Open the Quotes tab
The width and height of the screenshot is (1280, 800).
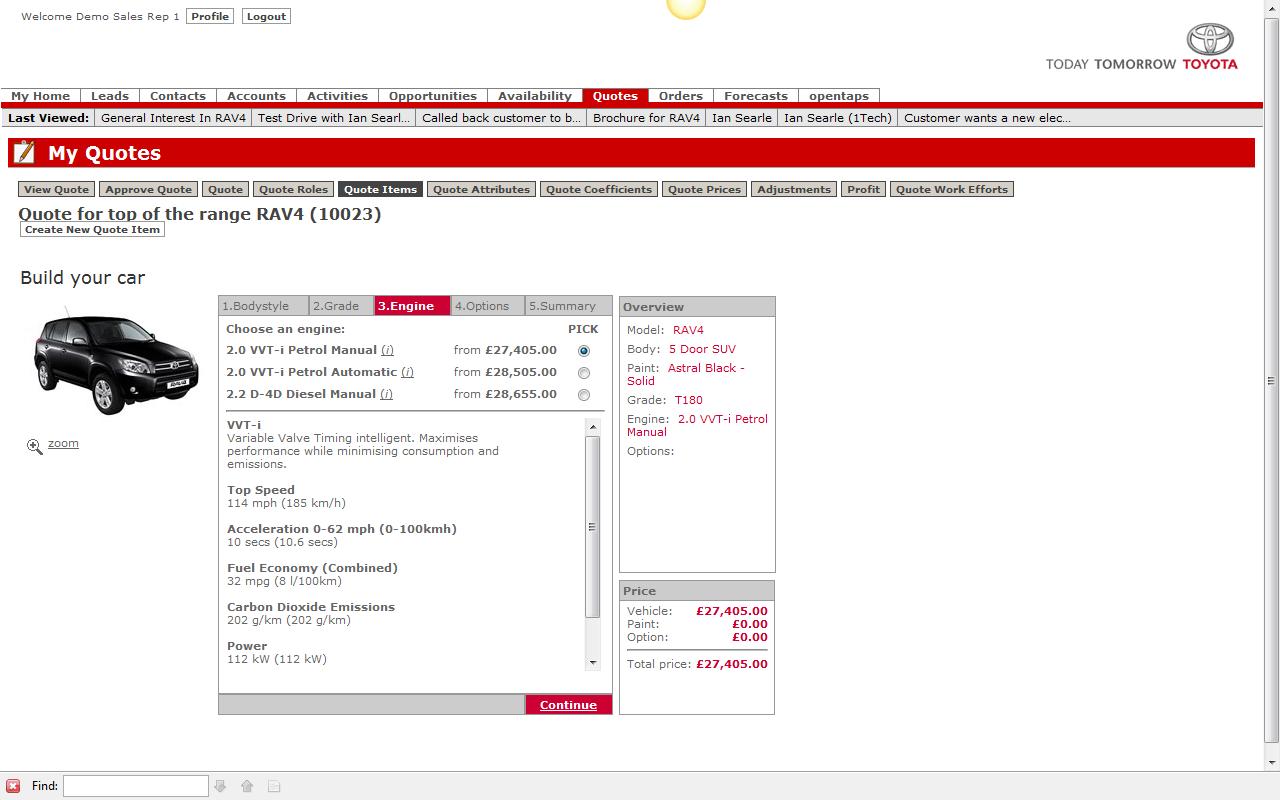(x=615, y=96)
